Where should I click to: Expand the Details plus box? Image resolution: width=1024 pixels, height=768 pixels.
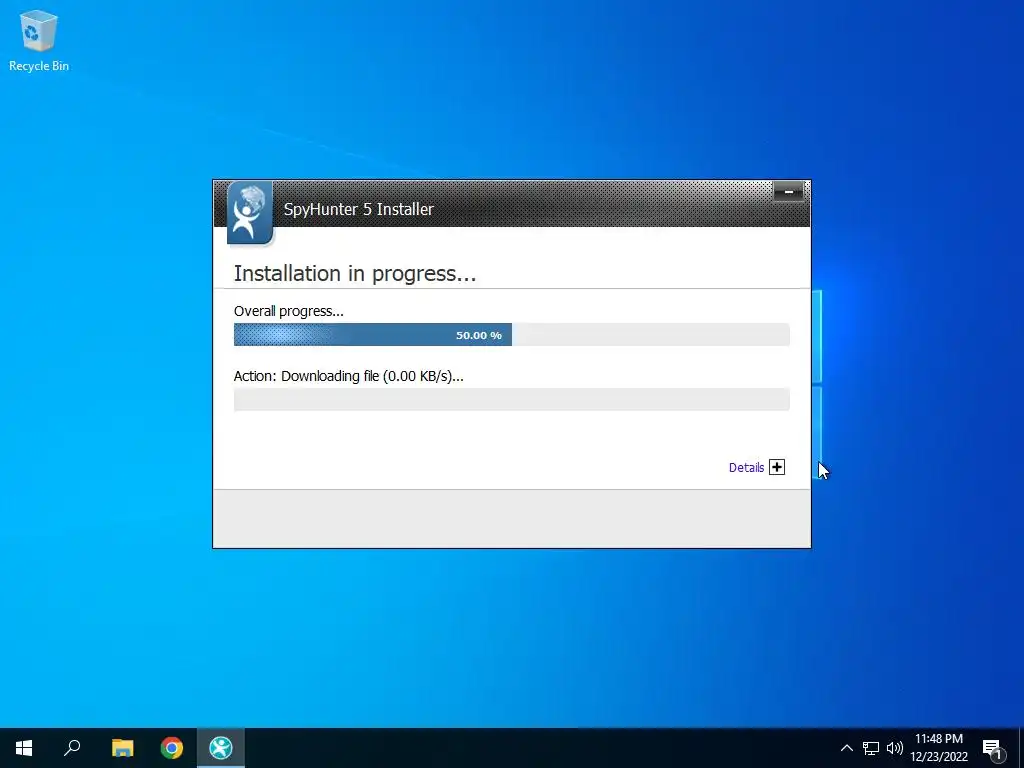[776, 467]
